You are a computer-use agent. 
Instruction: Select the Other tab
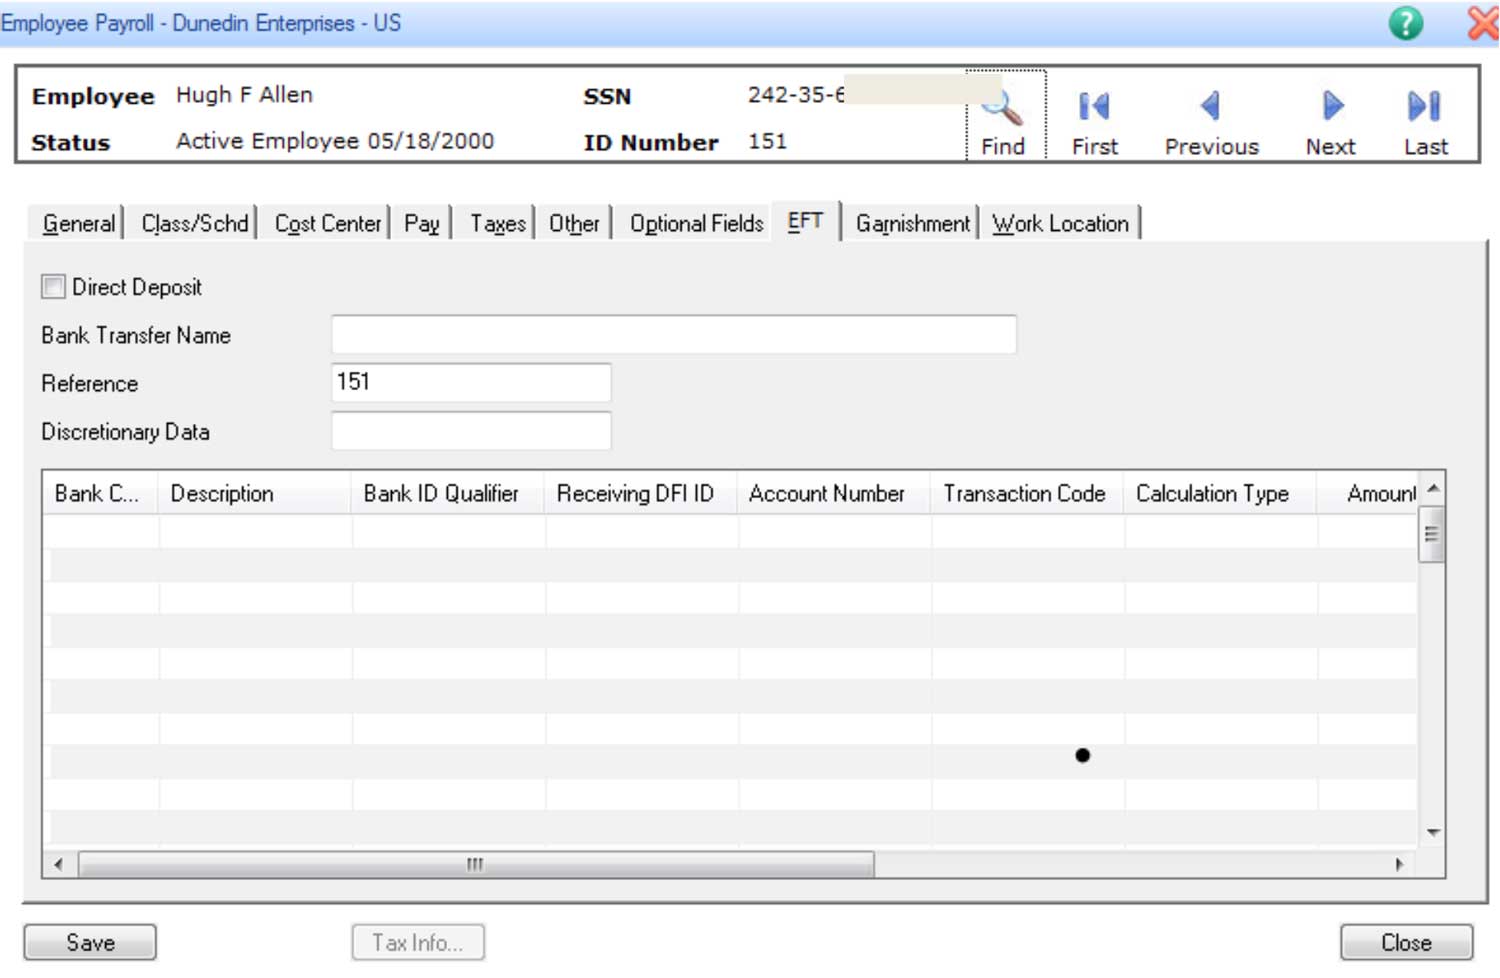pos(574,223)
